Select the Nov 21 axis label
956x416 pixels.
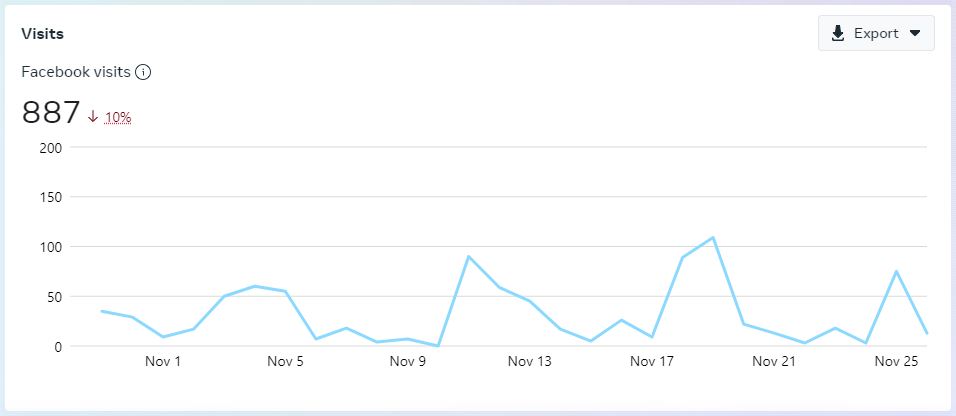tap(774, 362)
